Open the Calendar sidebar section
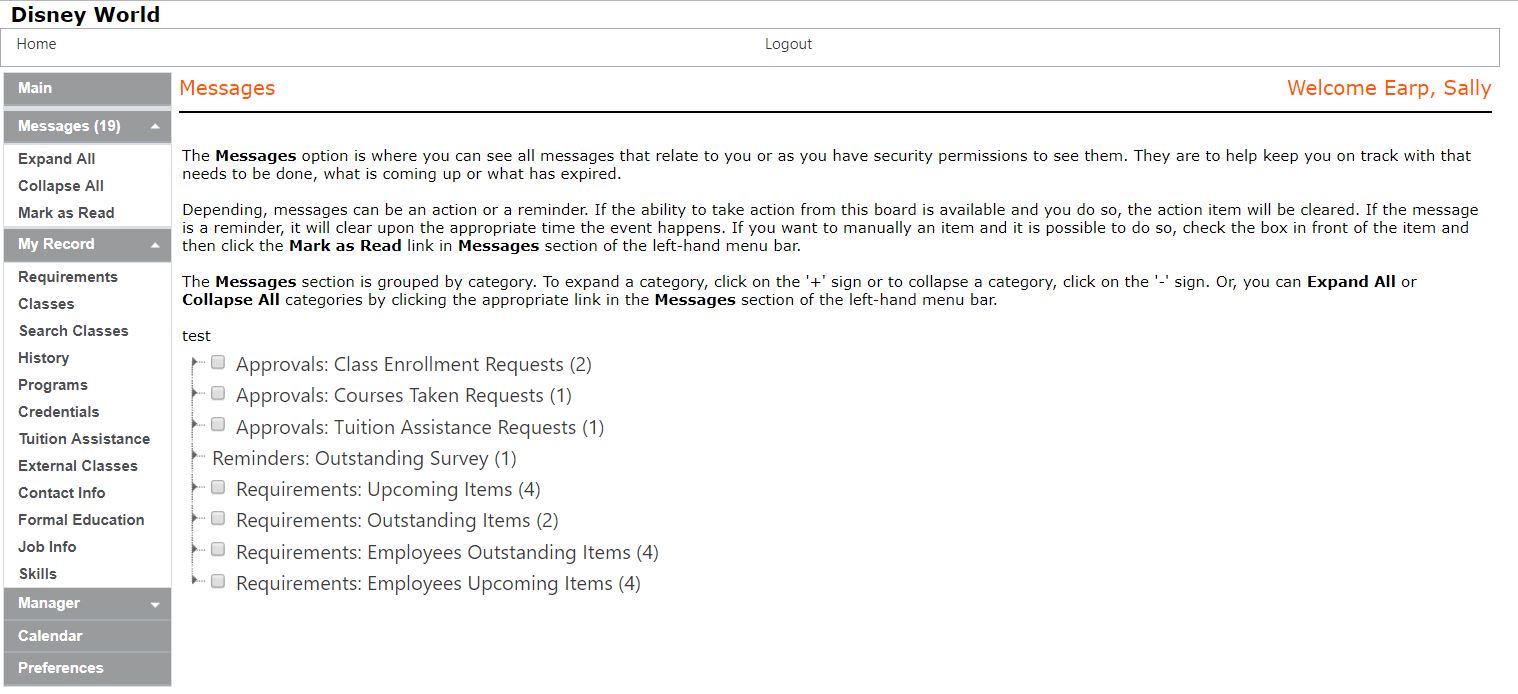Image resolution: width=1518 pixels, height=694 pixels. [87, 636]
